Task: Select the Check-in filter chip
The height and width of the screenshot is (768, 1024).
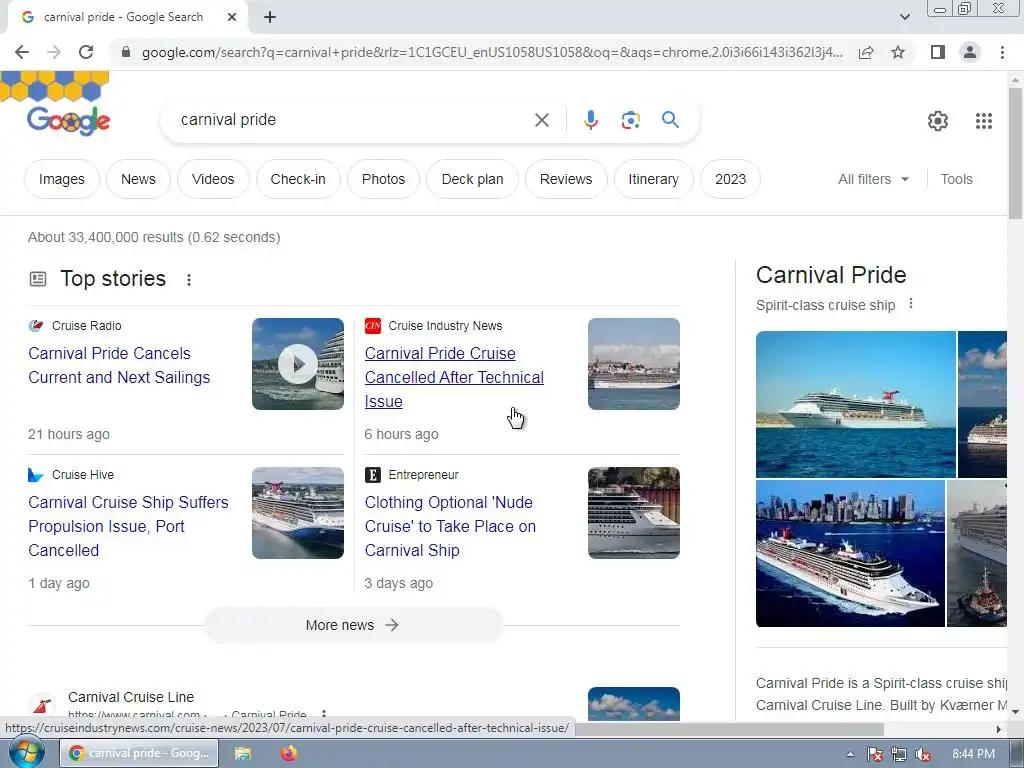Action: pyautogui.click(x=298, y=179)
